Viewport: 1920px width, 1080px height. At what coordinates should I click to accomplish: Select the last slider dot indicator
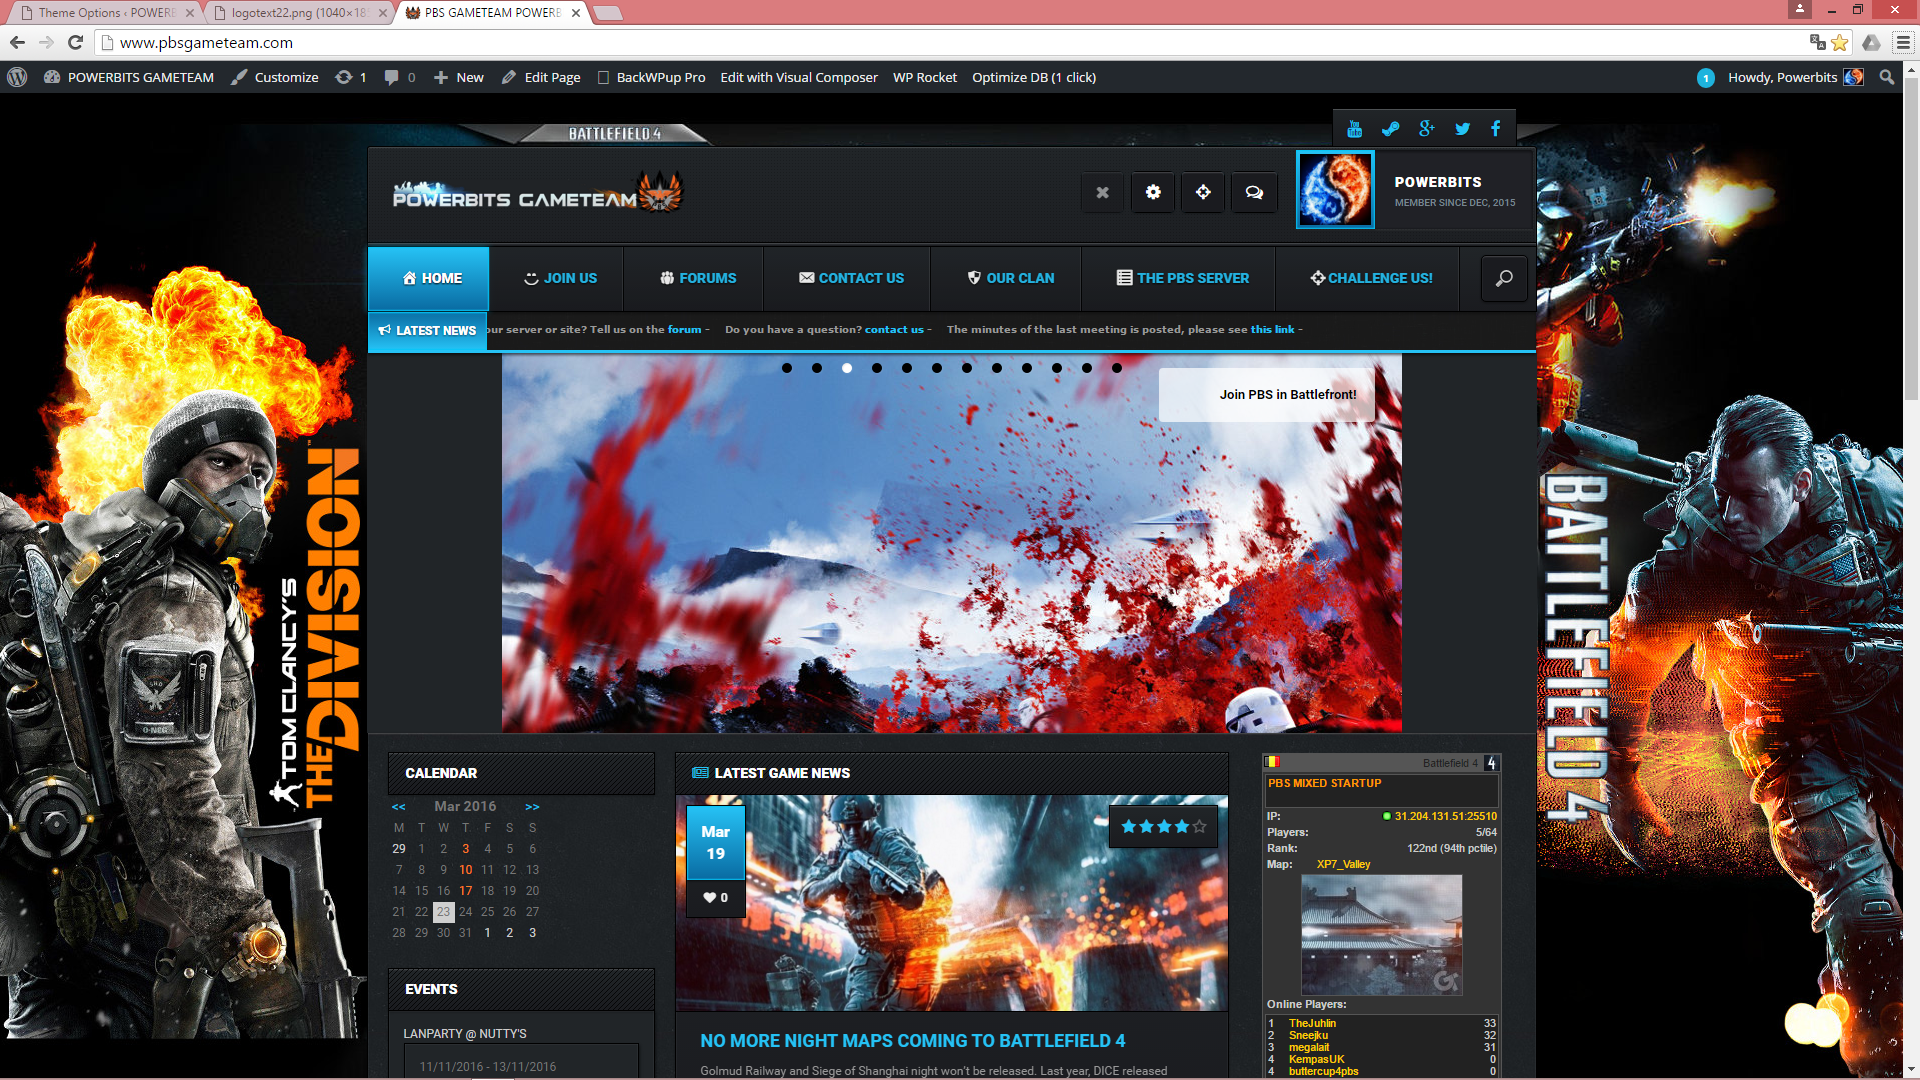[1117, 368]
